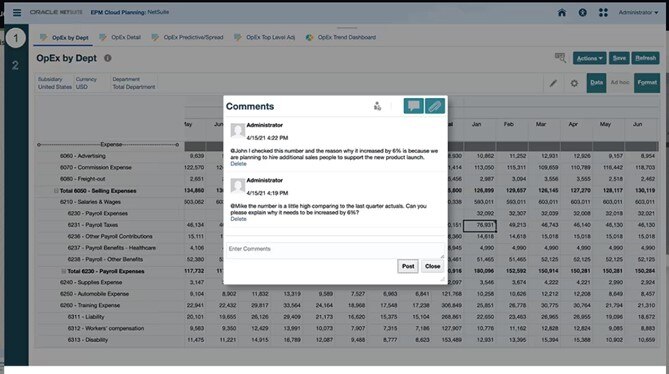Click the Apr column header
Image resolution: width=669 pixels, height=374 pixels.
(573, 124)
